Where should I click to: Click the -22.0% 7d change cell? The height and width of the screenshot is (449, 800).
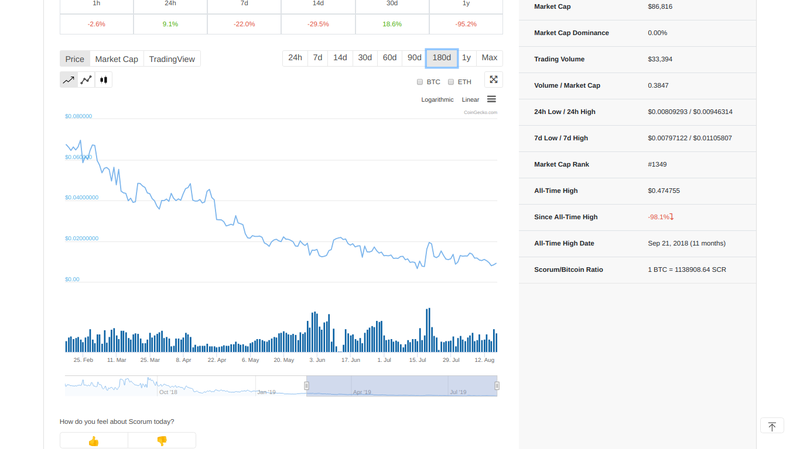coord(244,24)
